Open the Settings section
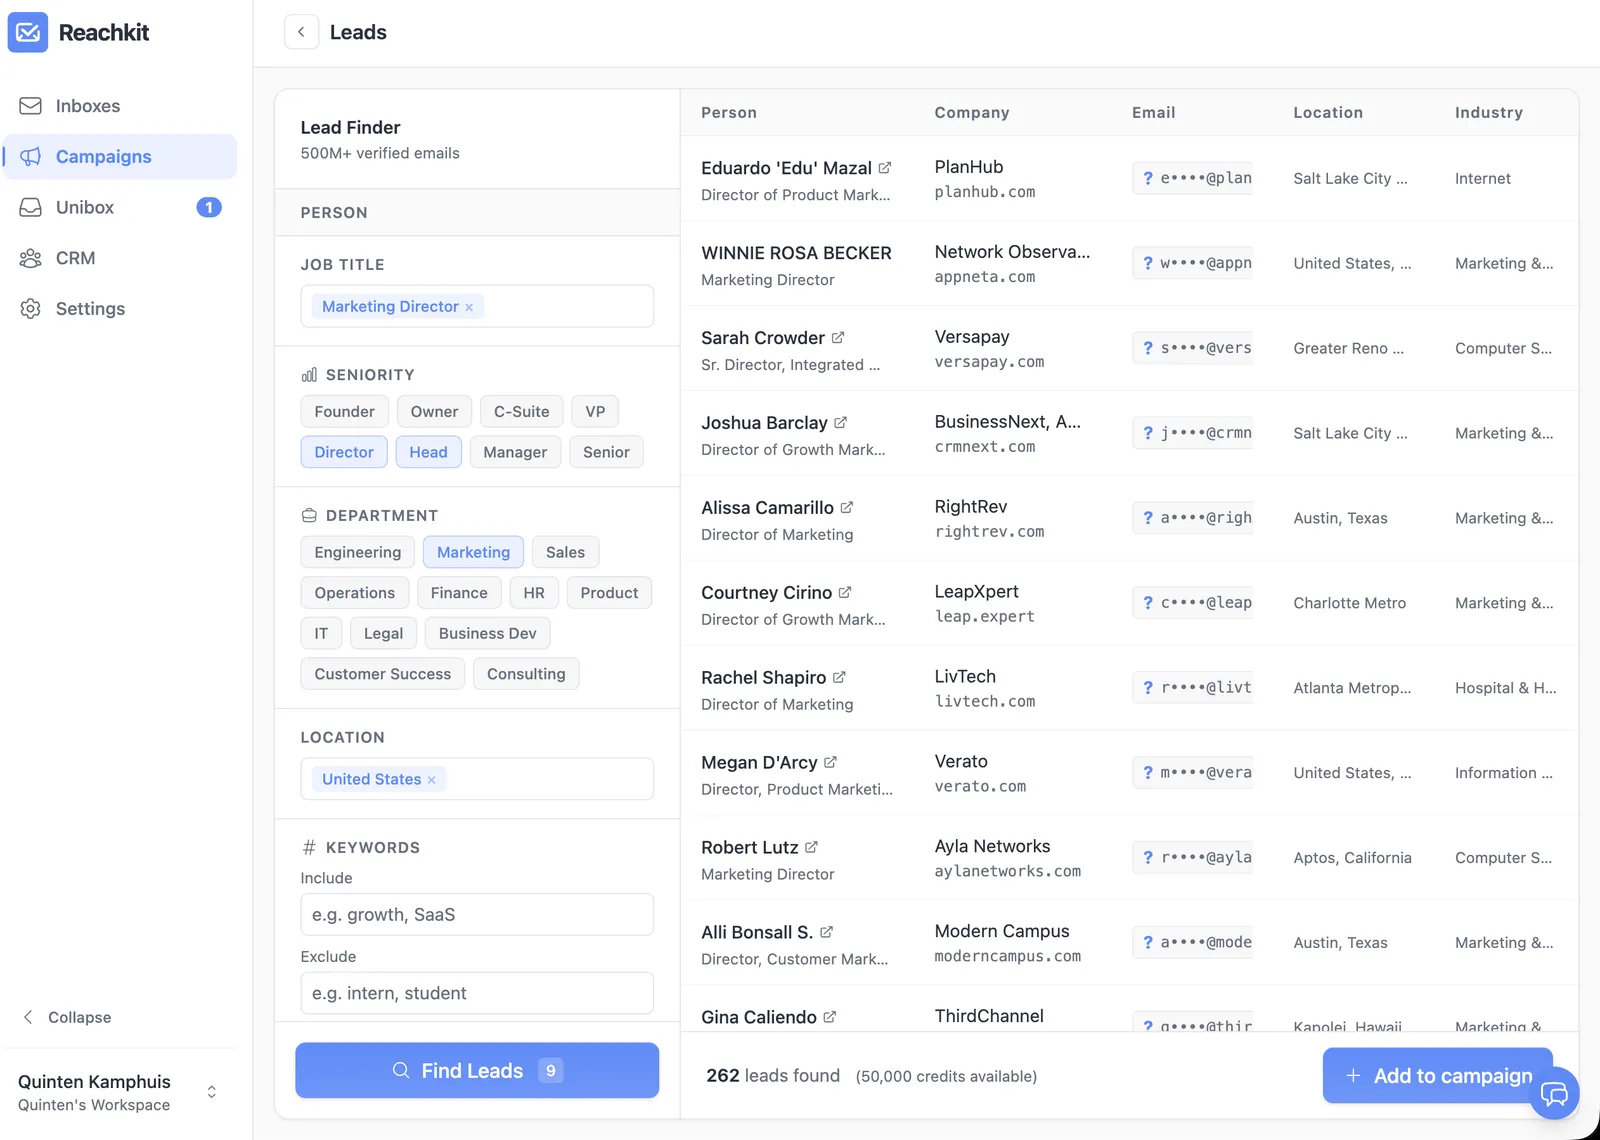The width and height of the screenshot is (1600, 1140). click(120, 309)
